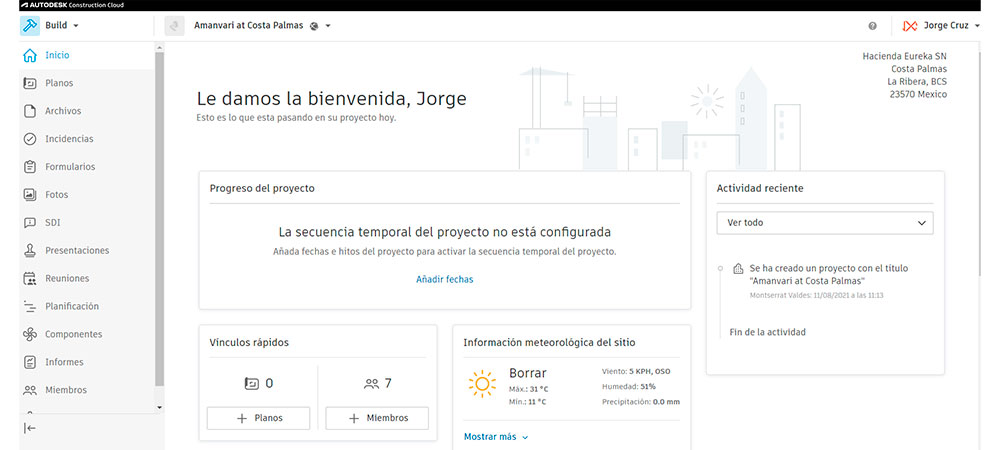Open the Build product switcher dropdown
1000x450 pixels.
tap(50, 25)
